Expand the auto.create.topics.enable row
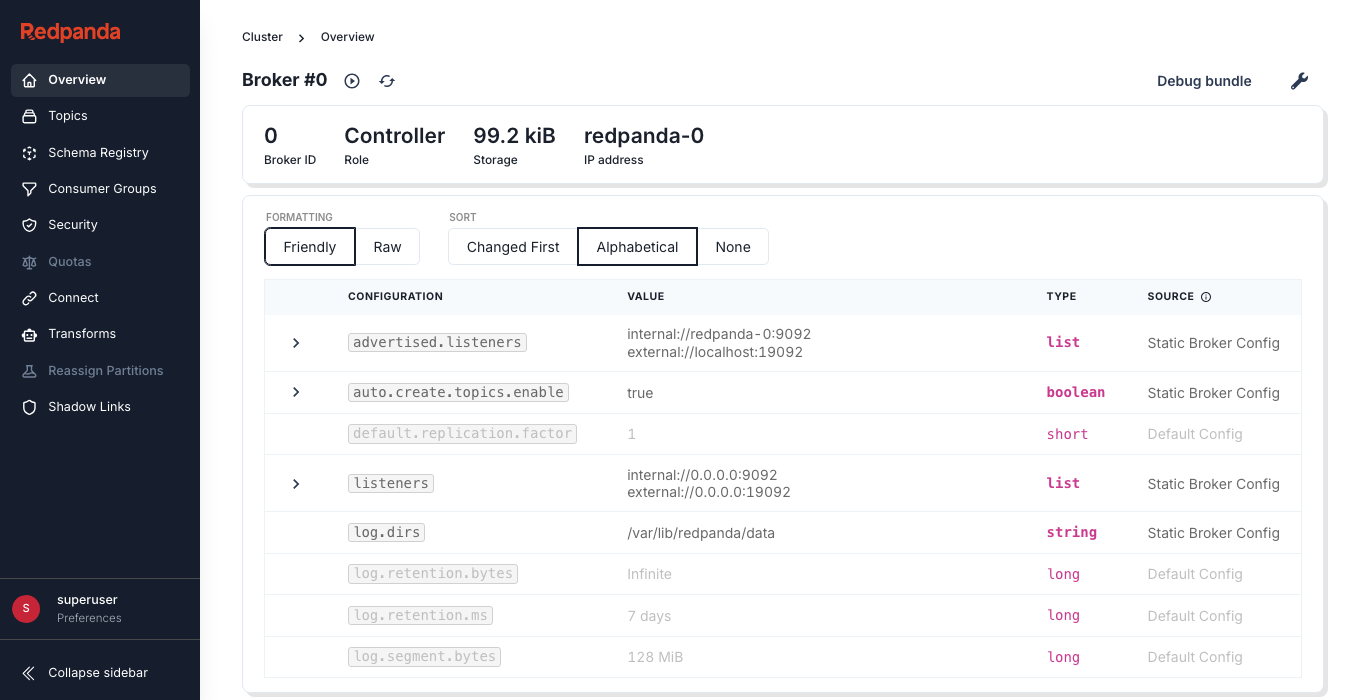The height and width of the screenshot is (700, 1366). point(296,392)
